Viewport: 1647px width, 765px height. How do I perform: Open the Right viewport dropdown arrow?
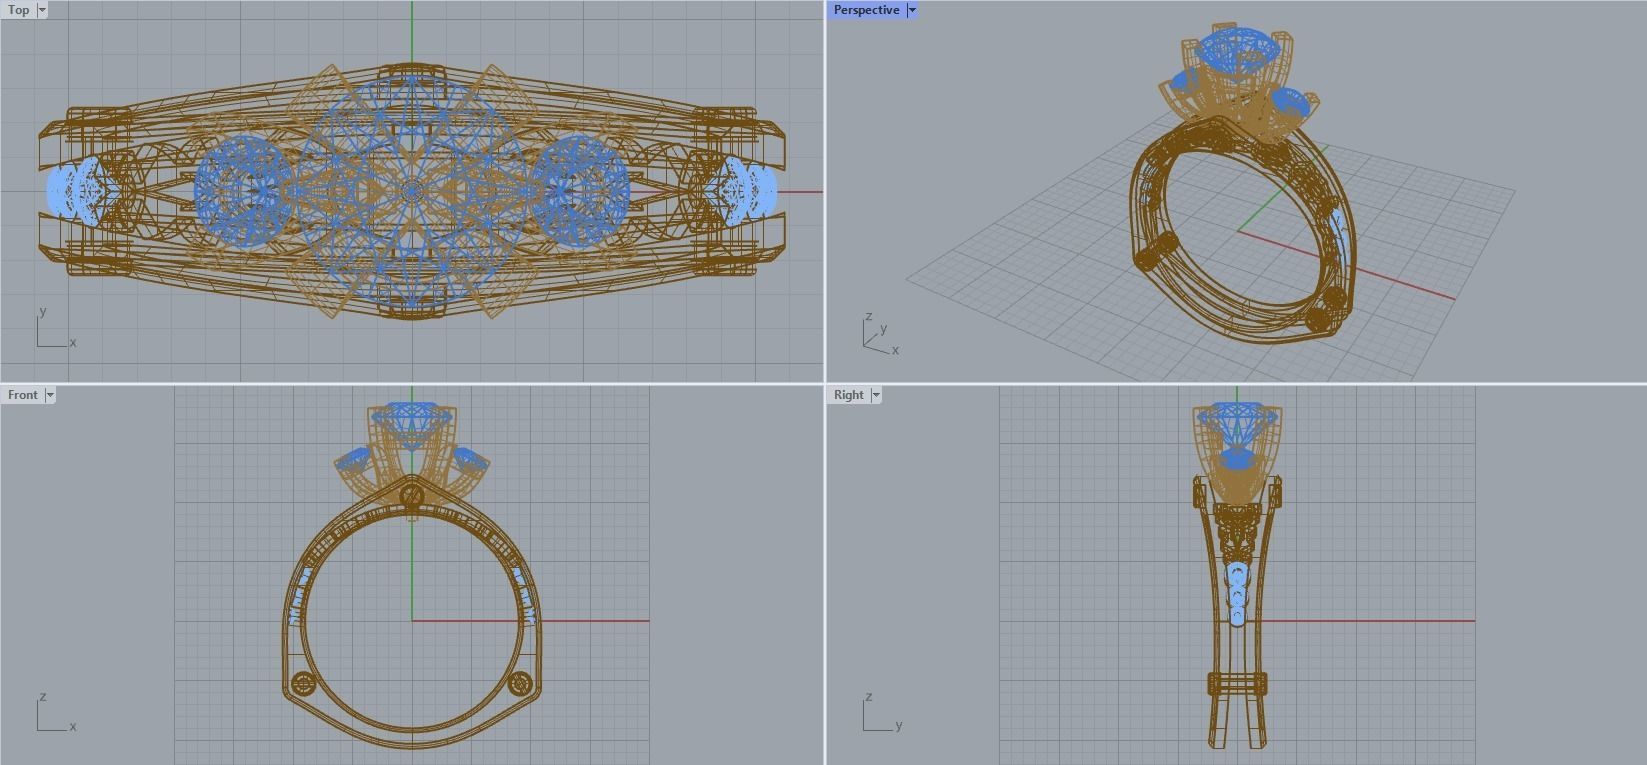(876, 395)
